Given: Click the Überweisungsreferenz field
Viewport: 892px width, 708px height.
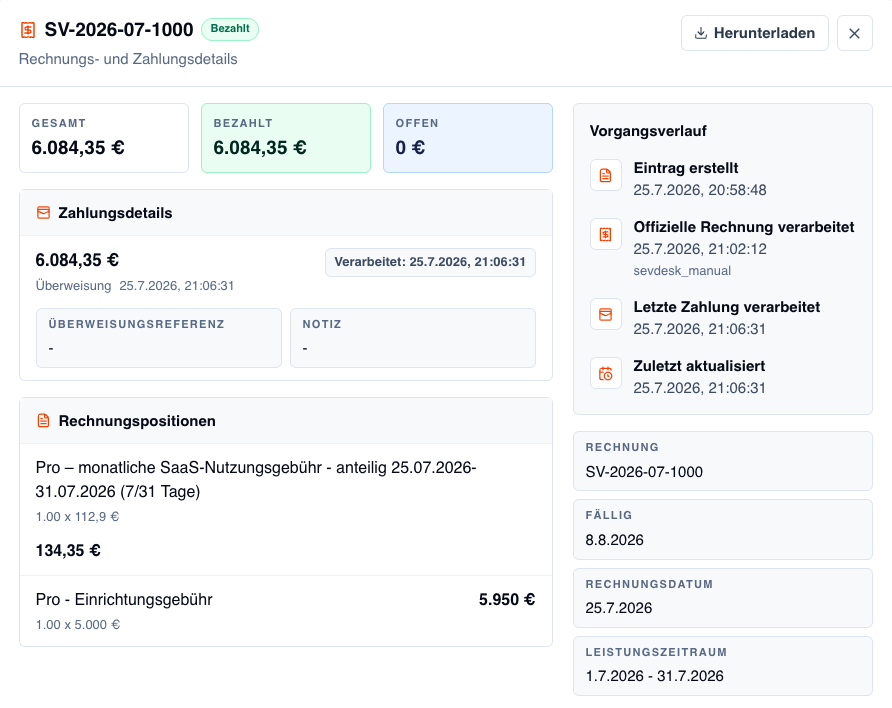Looking at the screenshot, I should (159, 338).
